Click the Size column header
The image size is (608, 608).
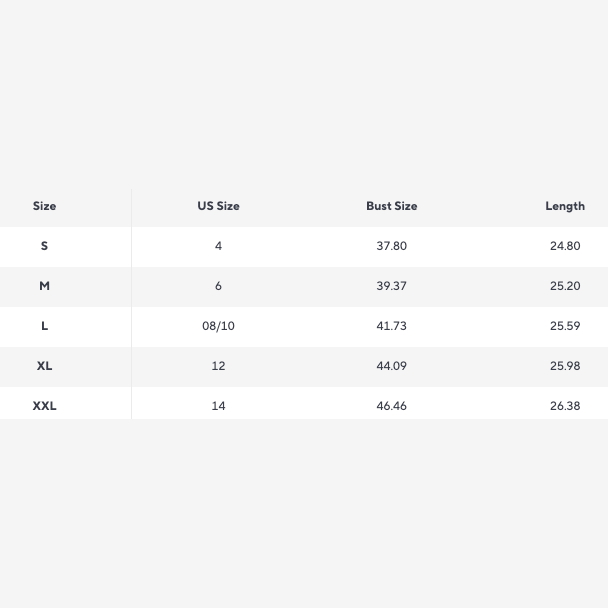pyautogui.click(x=44, y=206)
